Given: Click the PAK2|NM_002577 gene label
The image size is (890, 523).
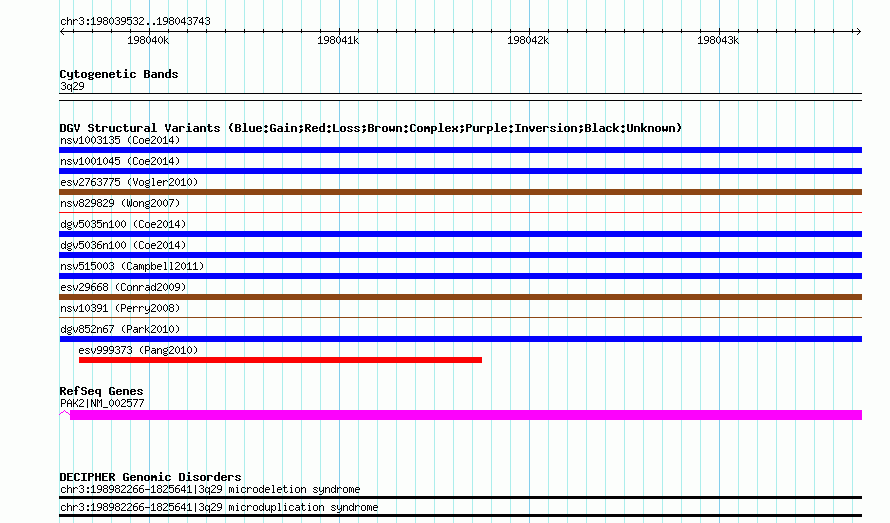Looking at the screenshot, I should (x=102, y=403).
